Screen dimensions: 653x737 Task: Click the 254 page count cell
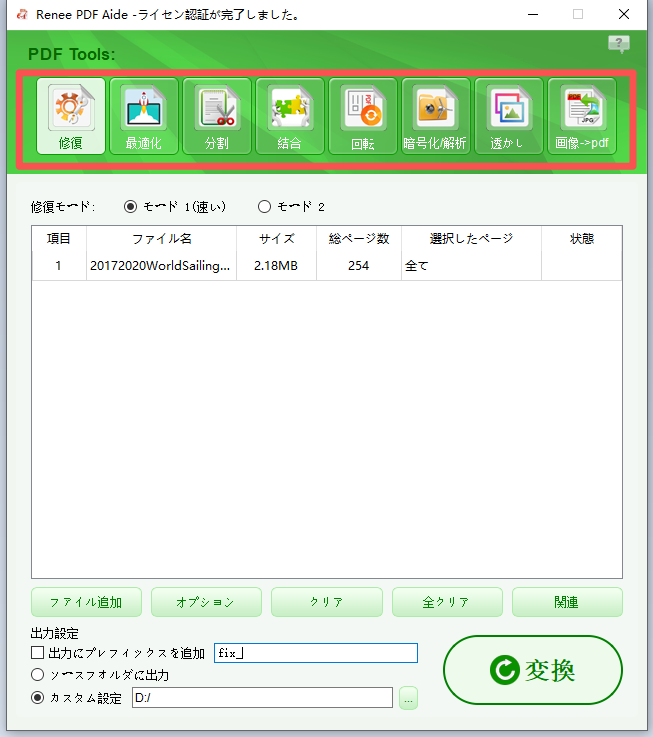[x=358, y=266]
